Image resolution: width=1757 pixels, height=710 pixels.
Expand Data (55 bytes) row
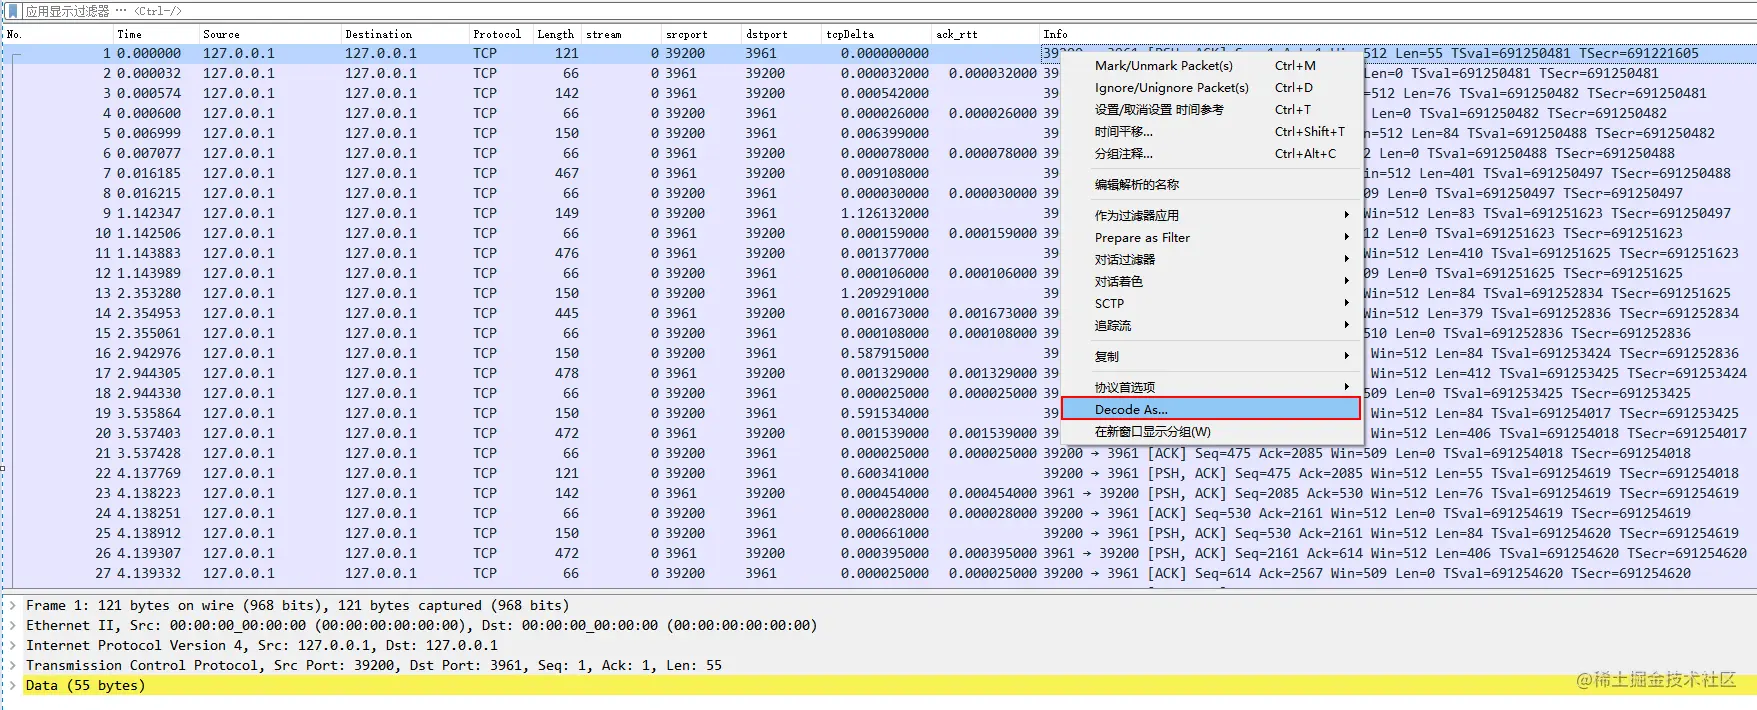(13, 685)
